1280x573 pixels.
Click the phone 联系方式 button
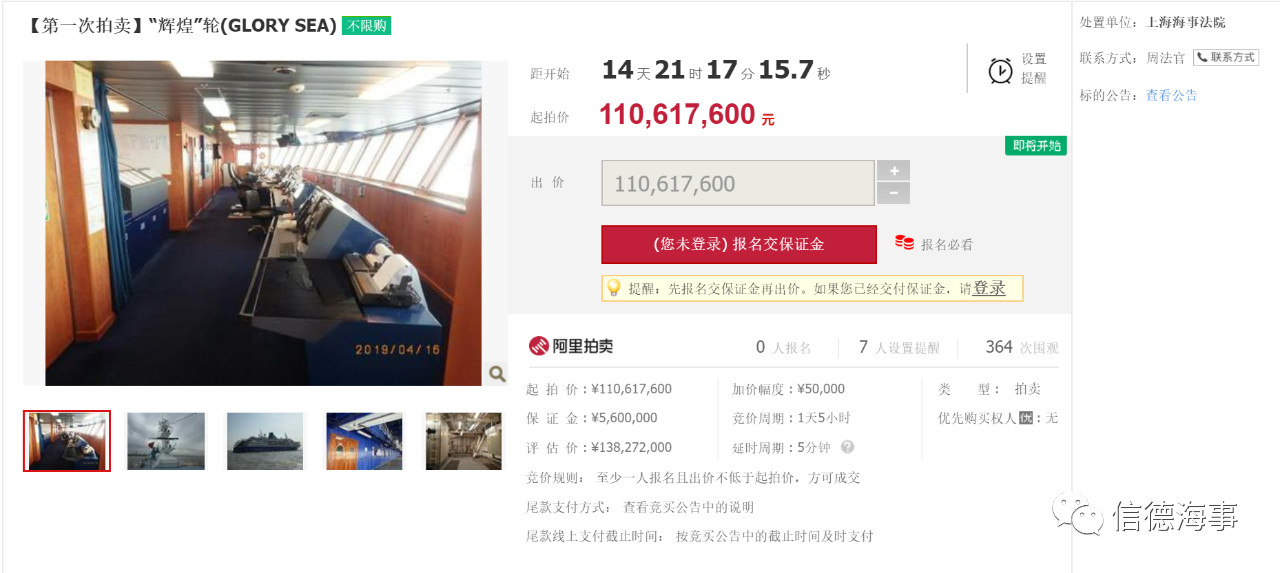pos(1225,58)
